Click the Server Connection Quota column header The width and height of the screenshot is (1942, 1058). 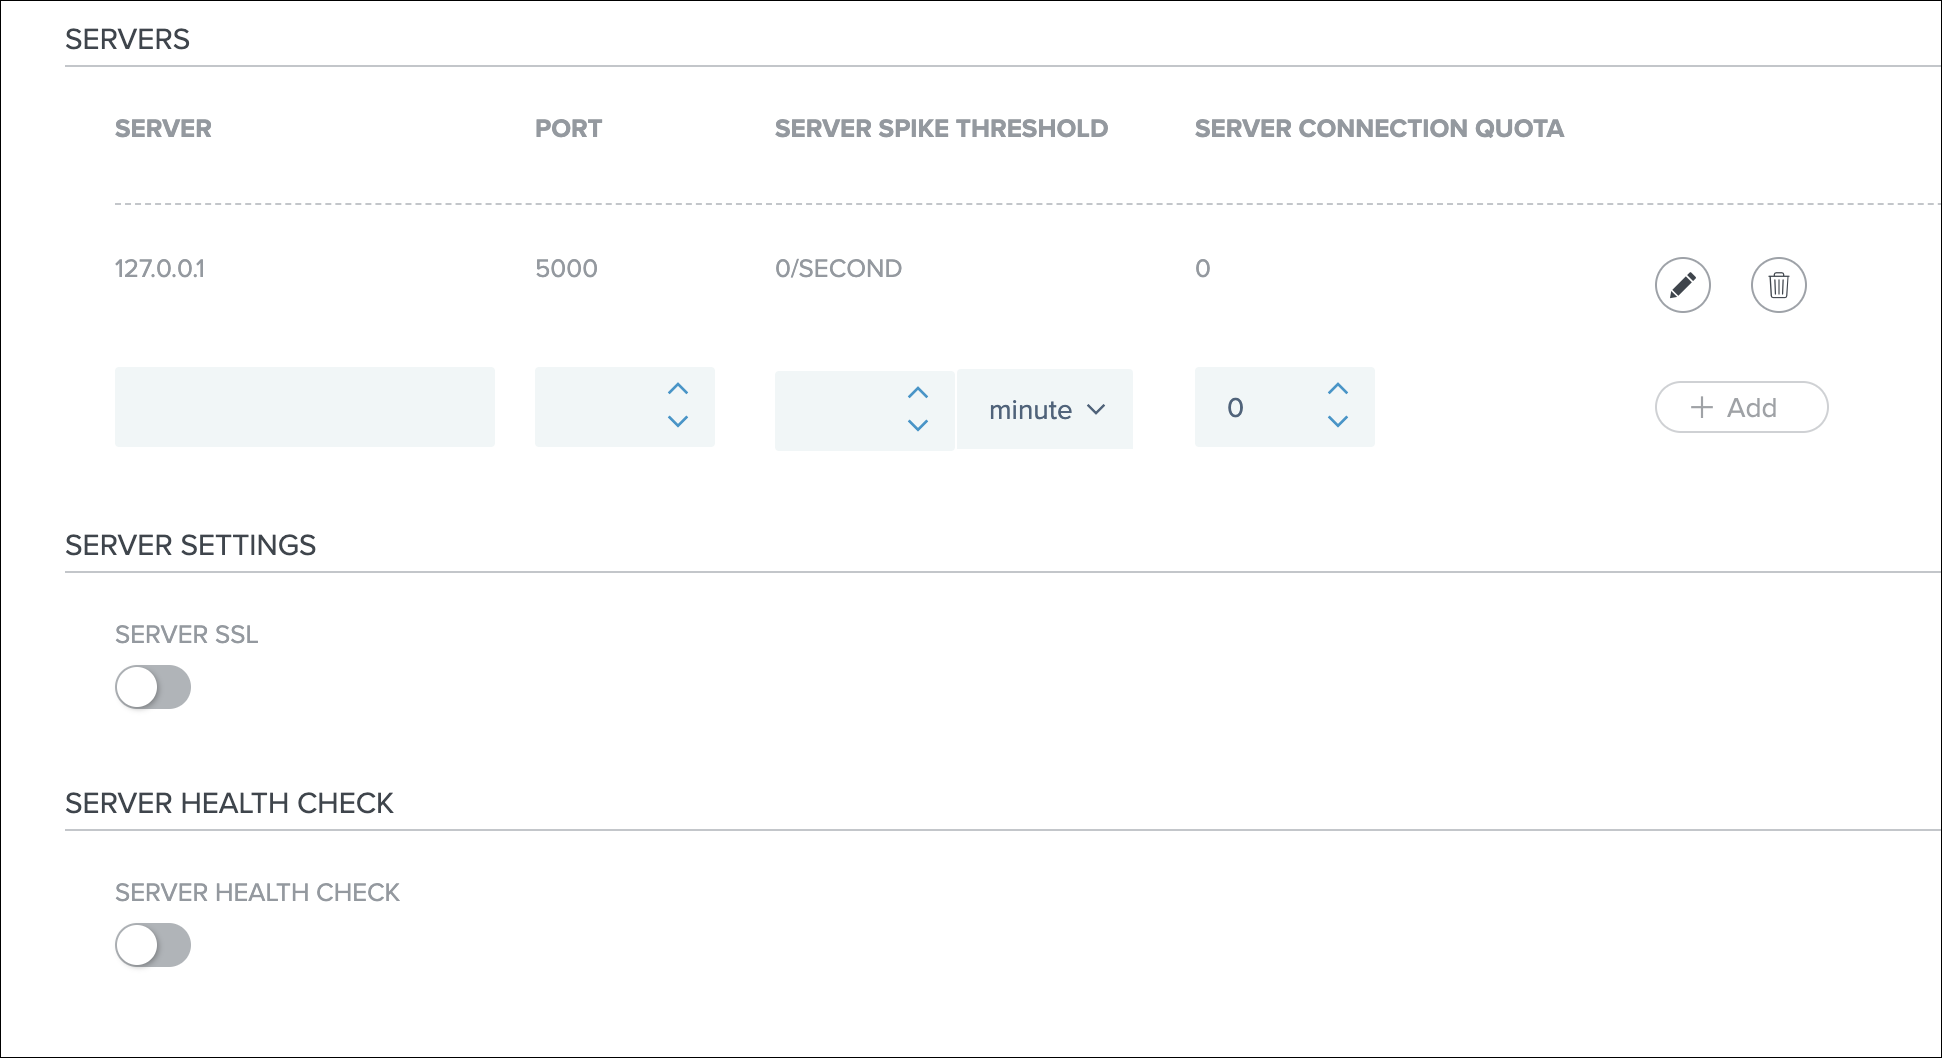[1379, 128]
